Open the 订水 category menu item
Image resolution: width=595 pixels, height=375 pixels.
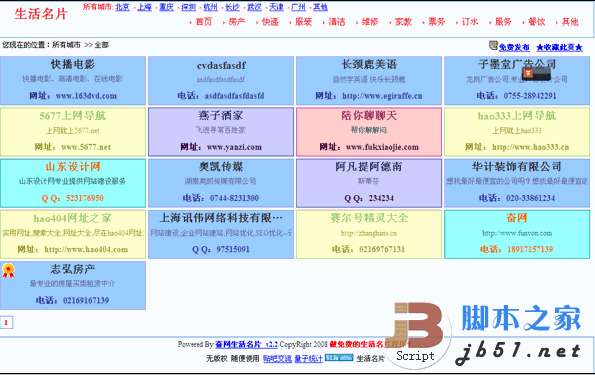coord(470,22)
